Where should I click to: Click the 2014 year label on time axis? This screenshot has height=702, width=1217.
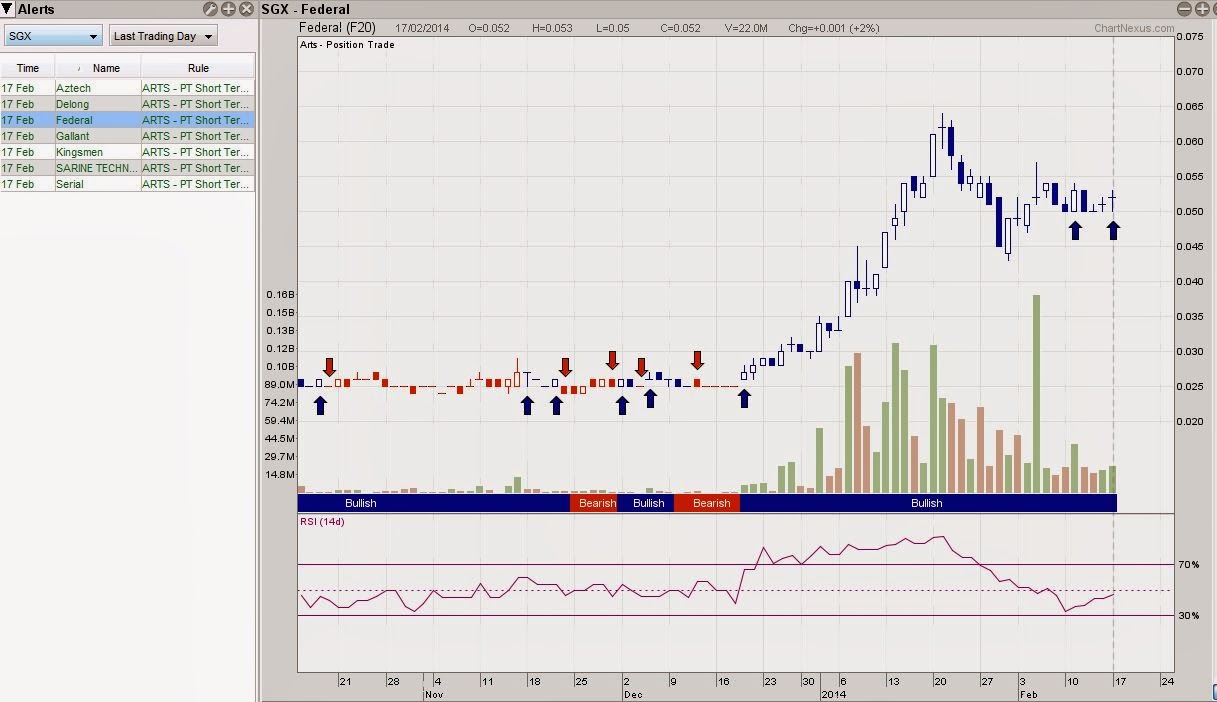[x=832, y=693]
